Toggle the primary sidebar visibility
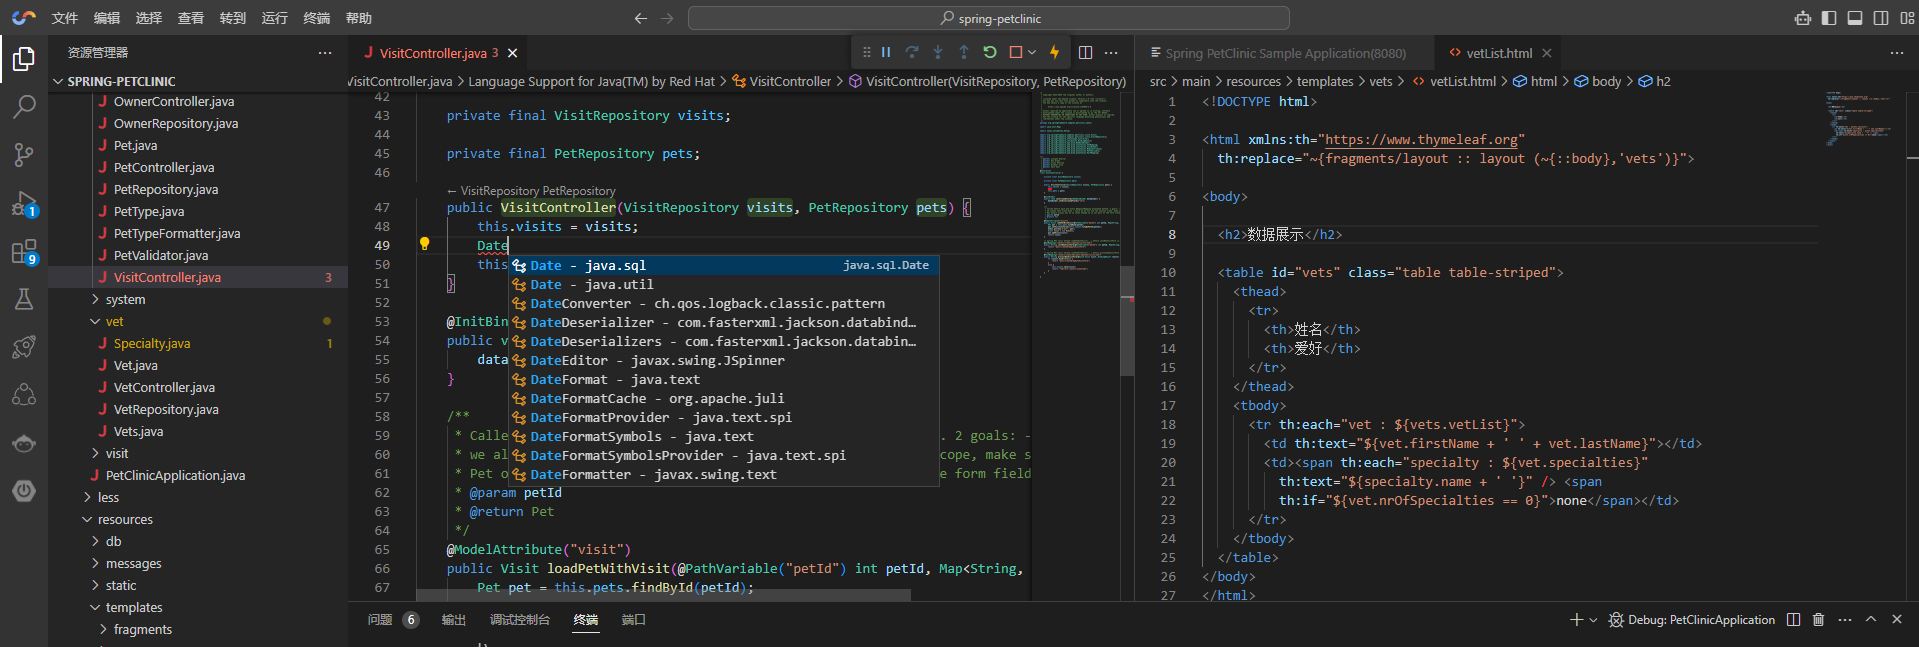This screenshot has width=1919, height=647. coord(1829,18)
